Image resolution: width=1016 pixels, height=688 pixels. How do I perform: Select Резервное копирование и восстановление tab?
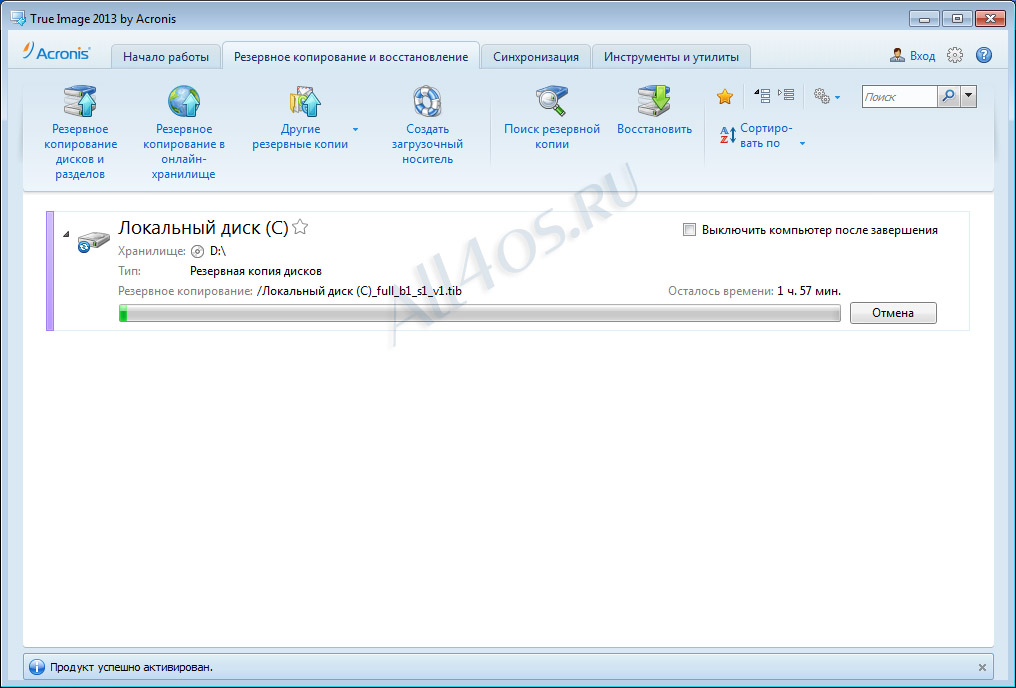(x=351, y=57)
